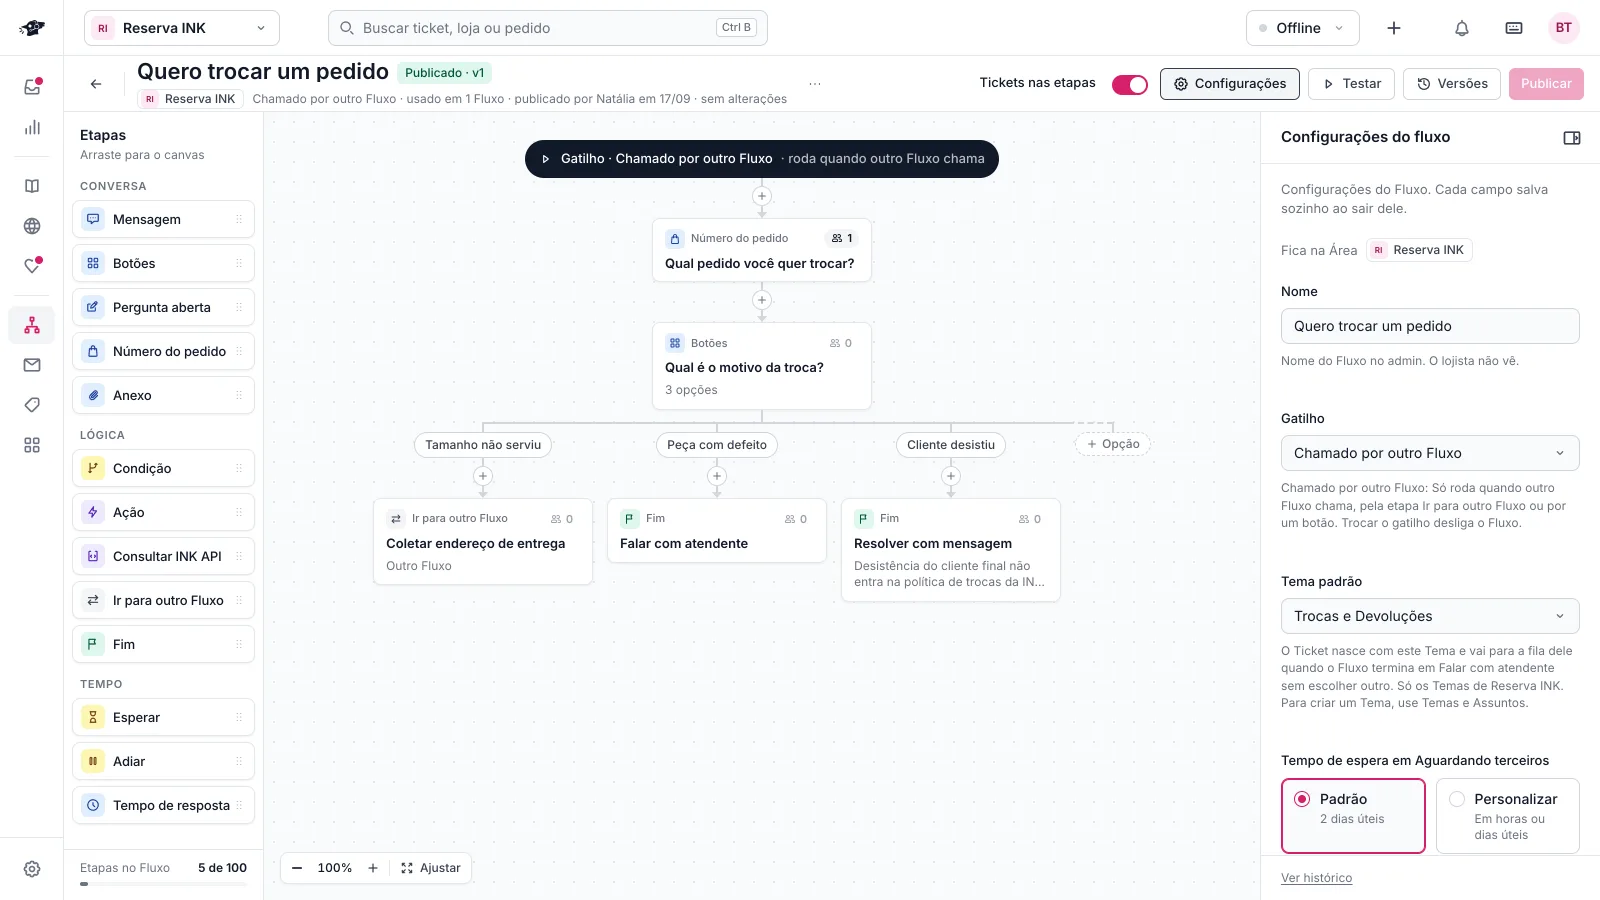Click the Ajustar fit-to-canvas button

point(431,868)
